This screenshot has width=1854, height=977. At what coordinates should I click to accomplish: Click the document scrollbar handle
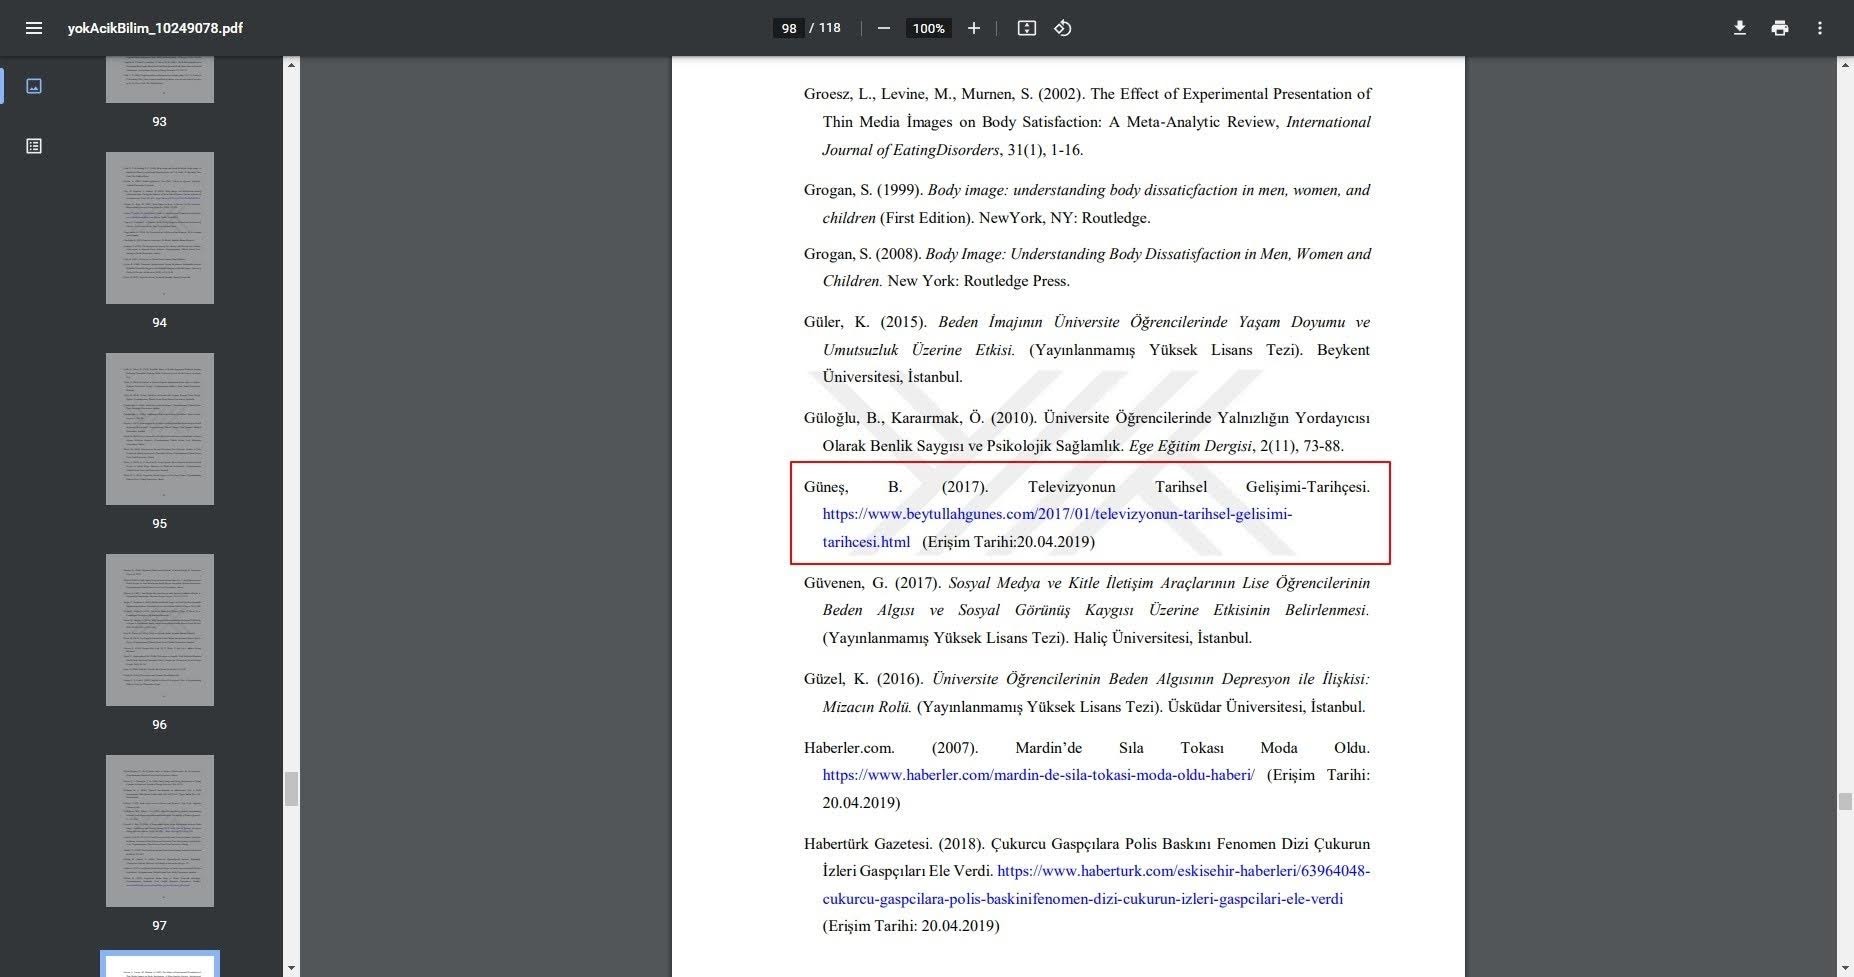tap(1845, 802)
